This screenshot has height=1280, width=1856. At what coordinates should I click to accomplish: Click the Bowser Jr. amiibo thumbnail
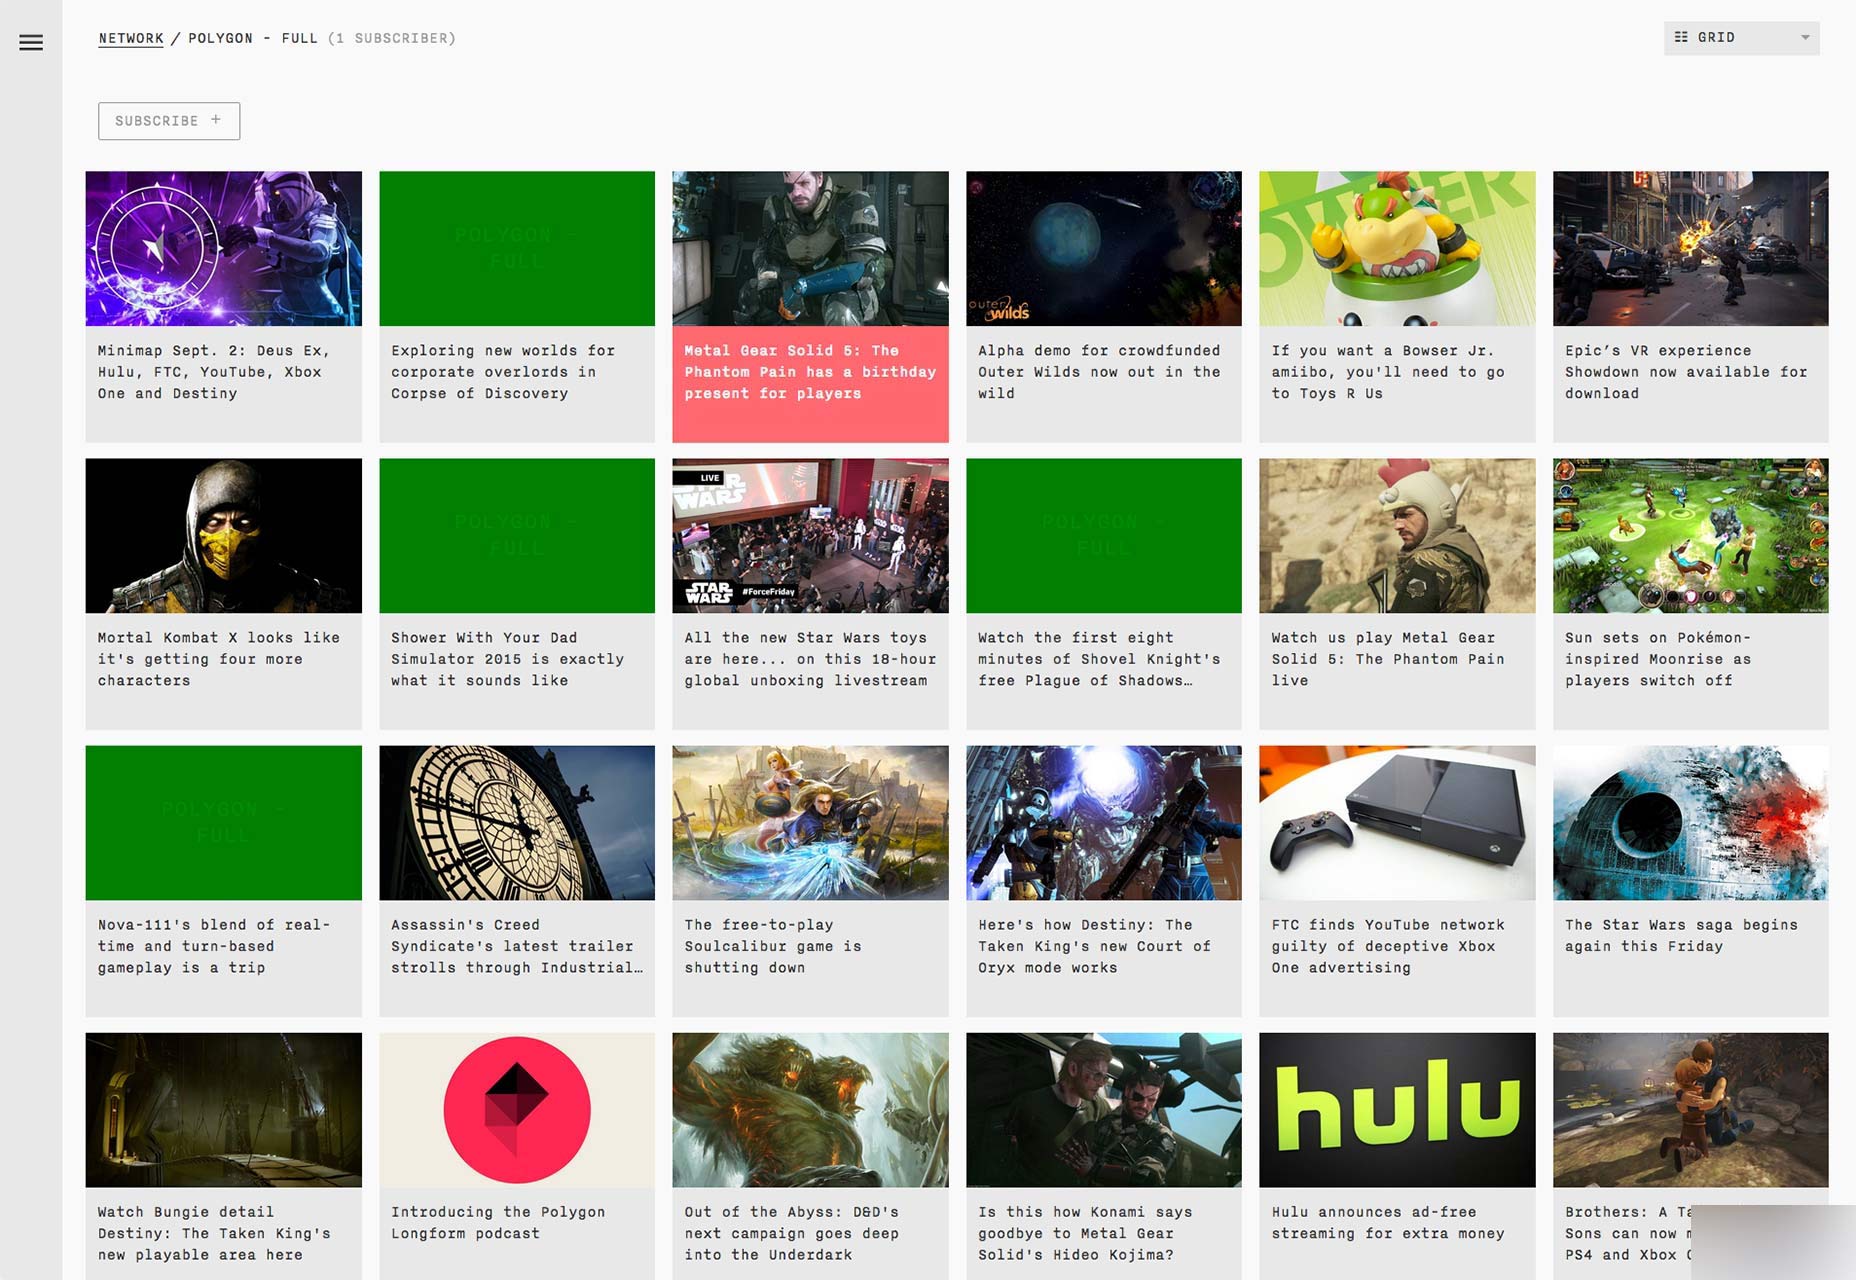[x=1397, y=248]
